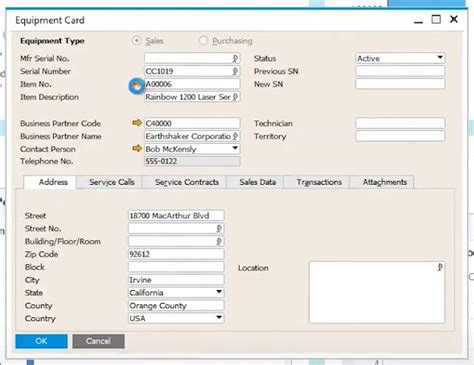This screenshot has width=474, height=365.
Task: Click the Telephone No. field 555-0122
Action: click(192, 161)
